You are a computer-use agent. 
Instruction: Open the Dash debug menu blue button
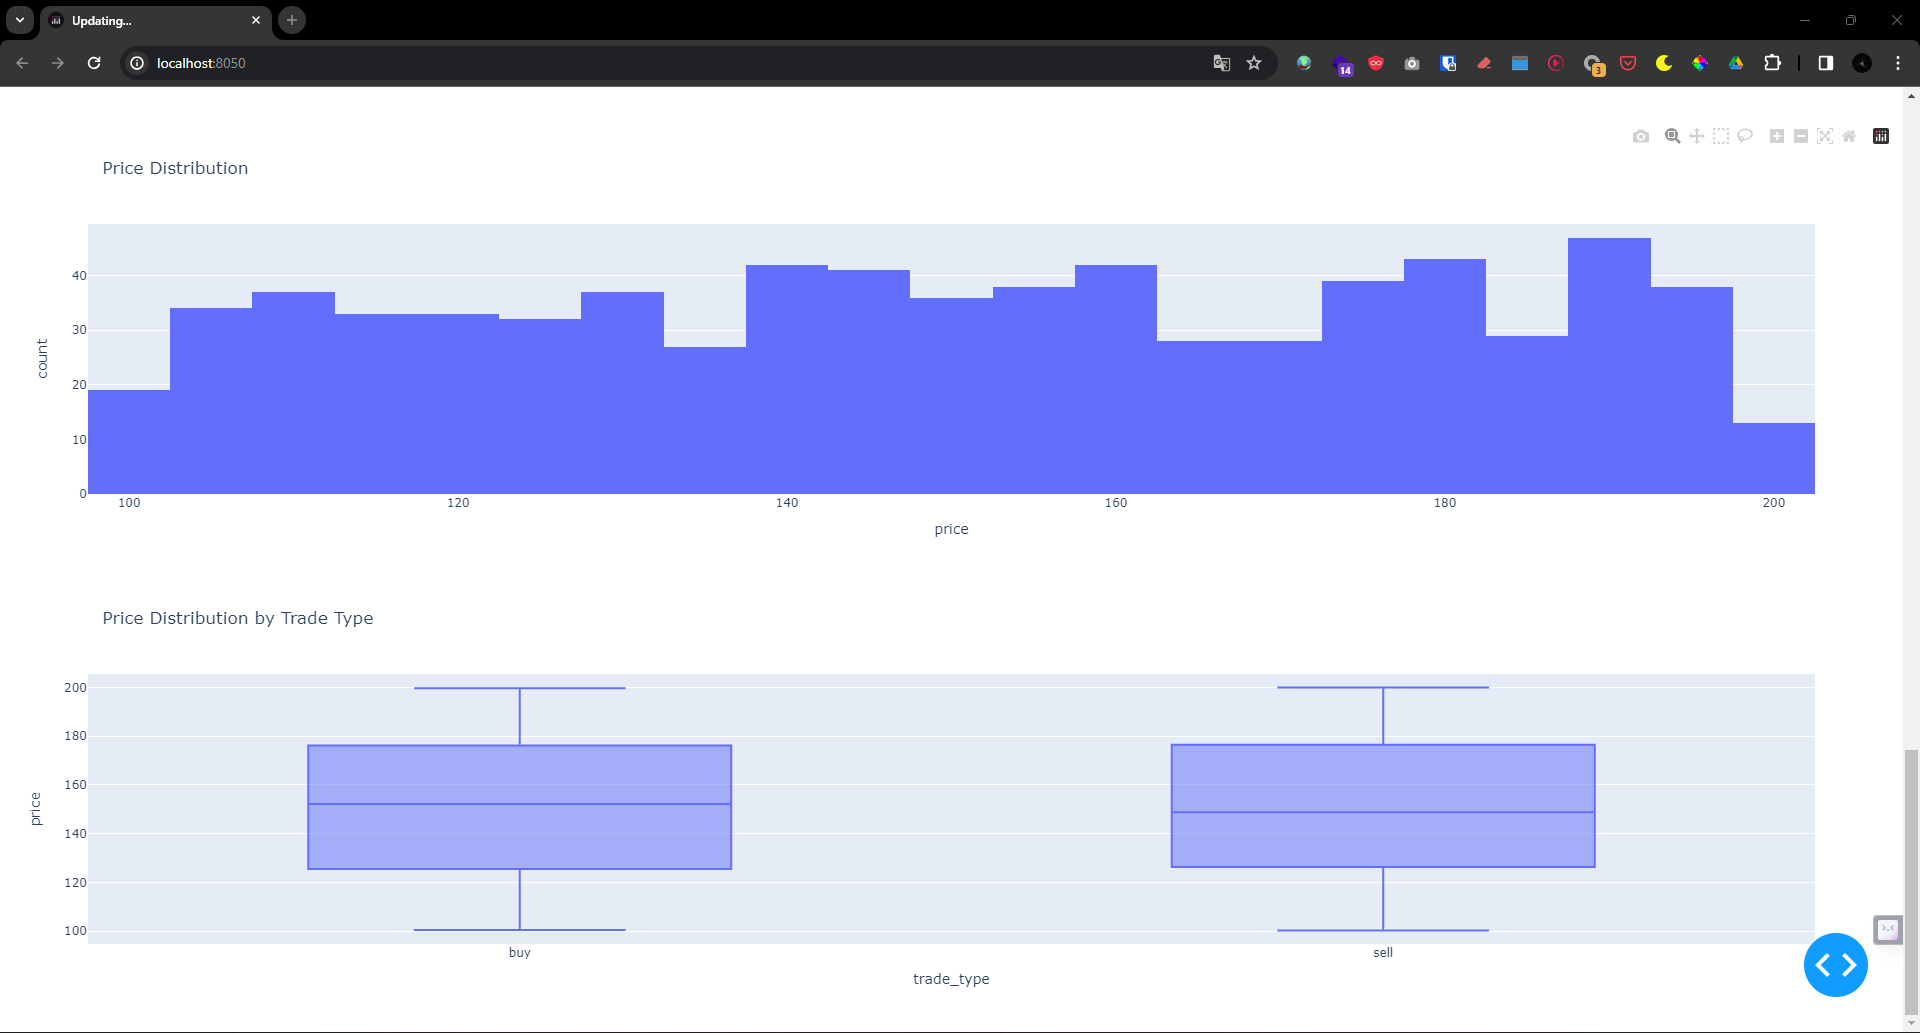(x=1836, y=965)
